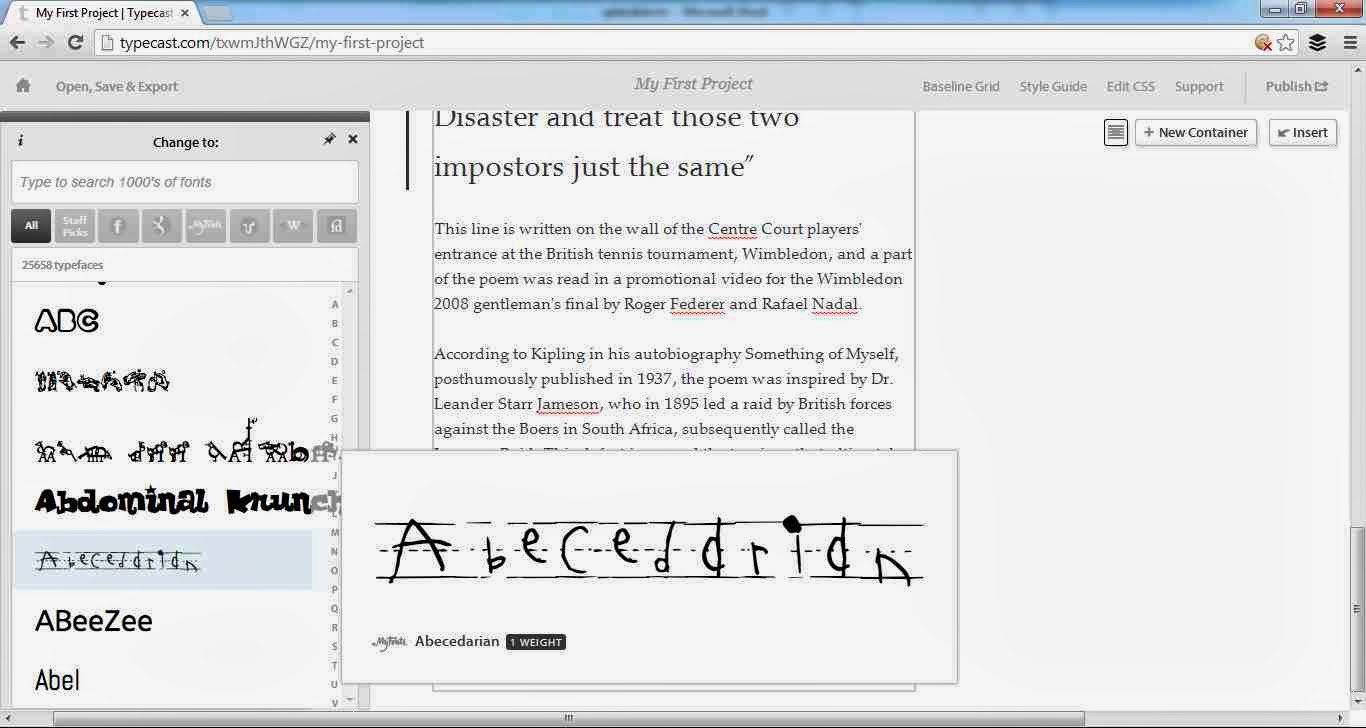Pin the Change to panel

(x=329, y=140)
